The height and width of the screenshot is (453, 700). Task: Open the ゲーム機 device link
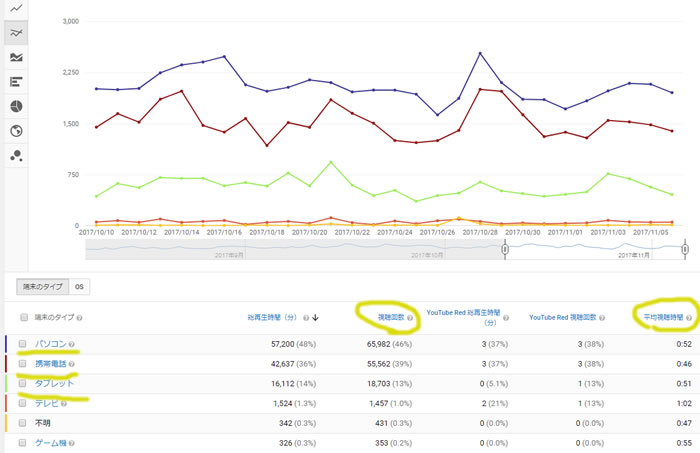click(52, 441)
